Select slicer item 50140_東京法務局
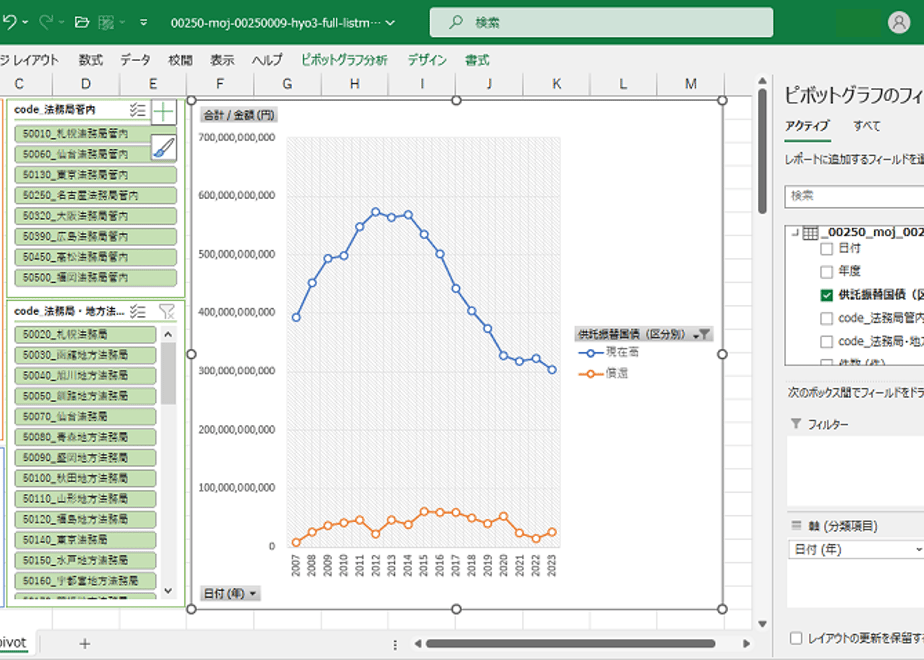924x660 pixels. [x=85, y=540]
